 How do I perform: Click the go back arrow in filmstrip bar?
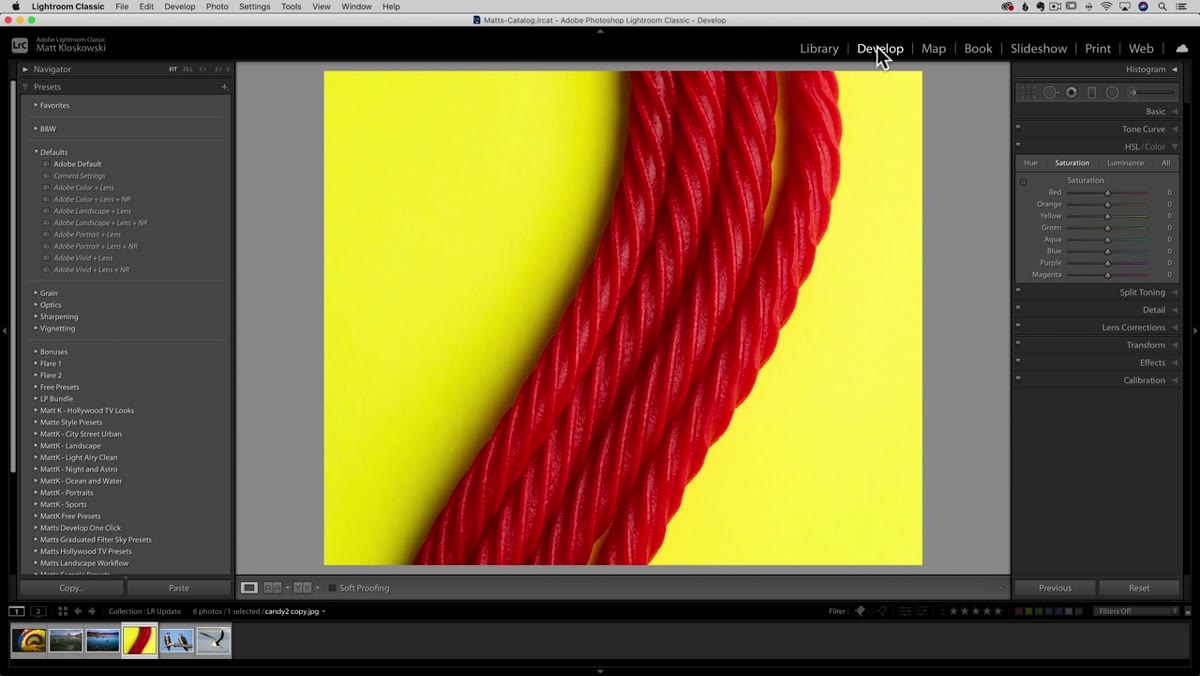pos(78,611)
